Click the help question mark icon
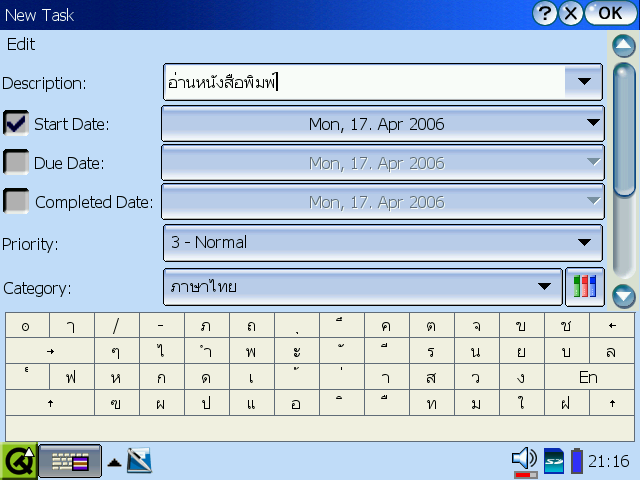 click(x=545, y=13)
